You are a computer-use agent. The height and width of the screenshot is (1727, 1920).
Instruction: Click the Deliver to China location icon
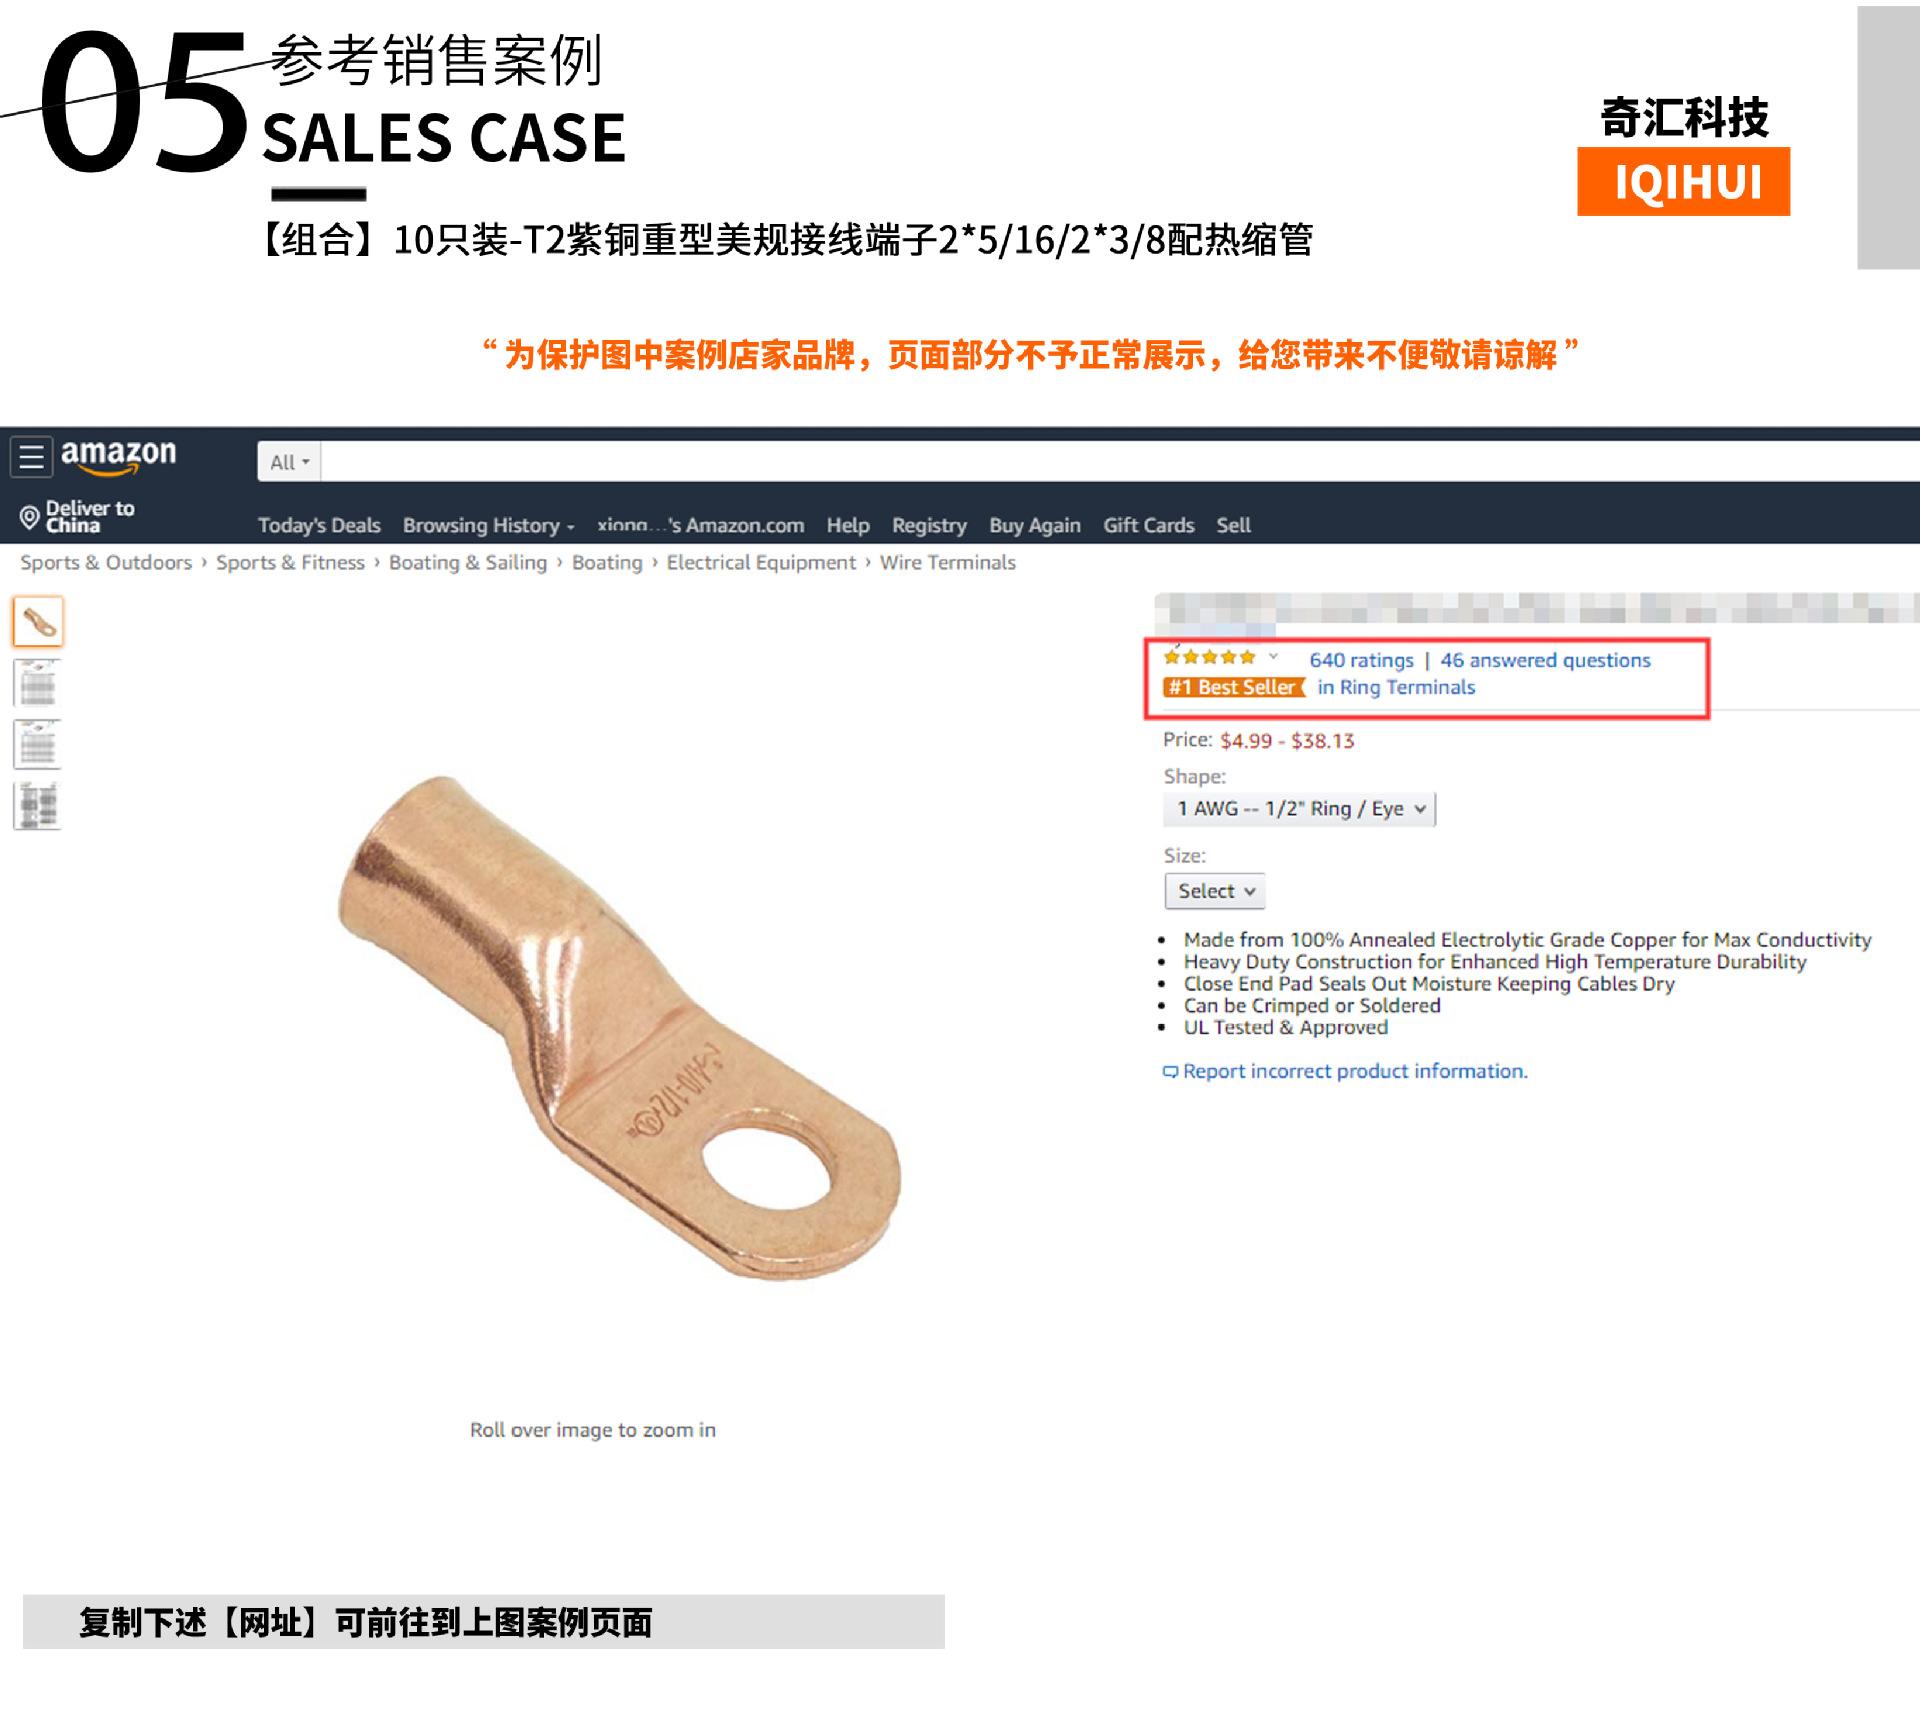[x=29, y=517]
